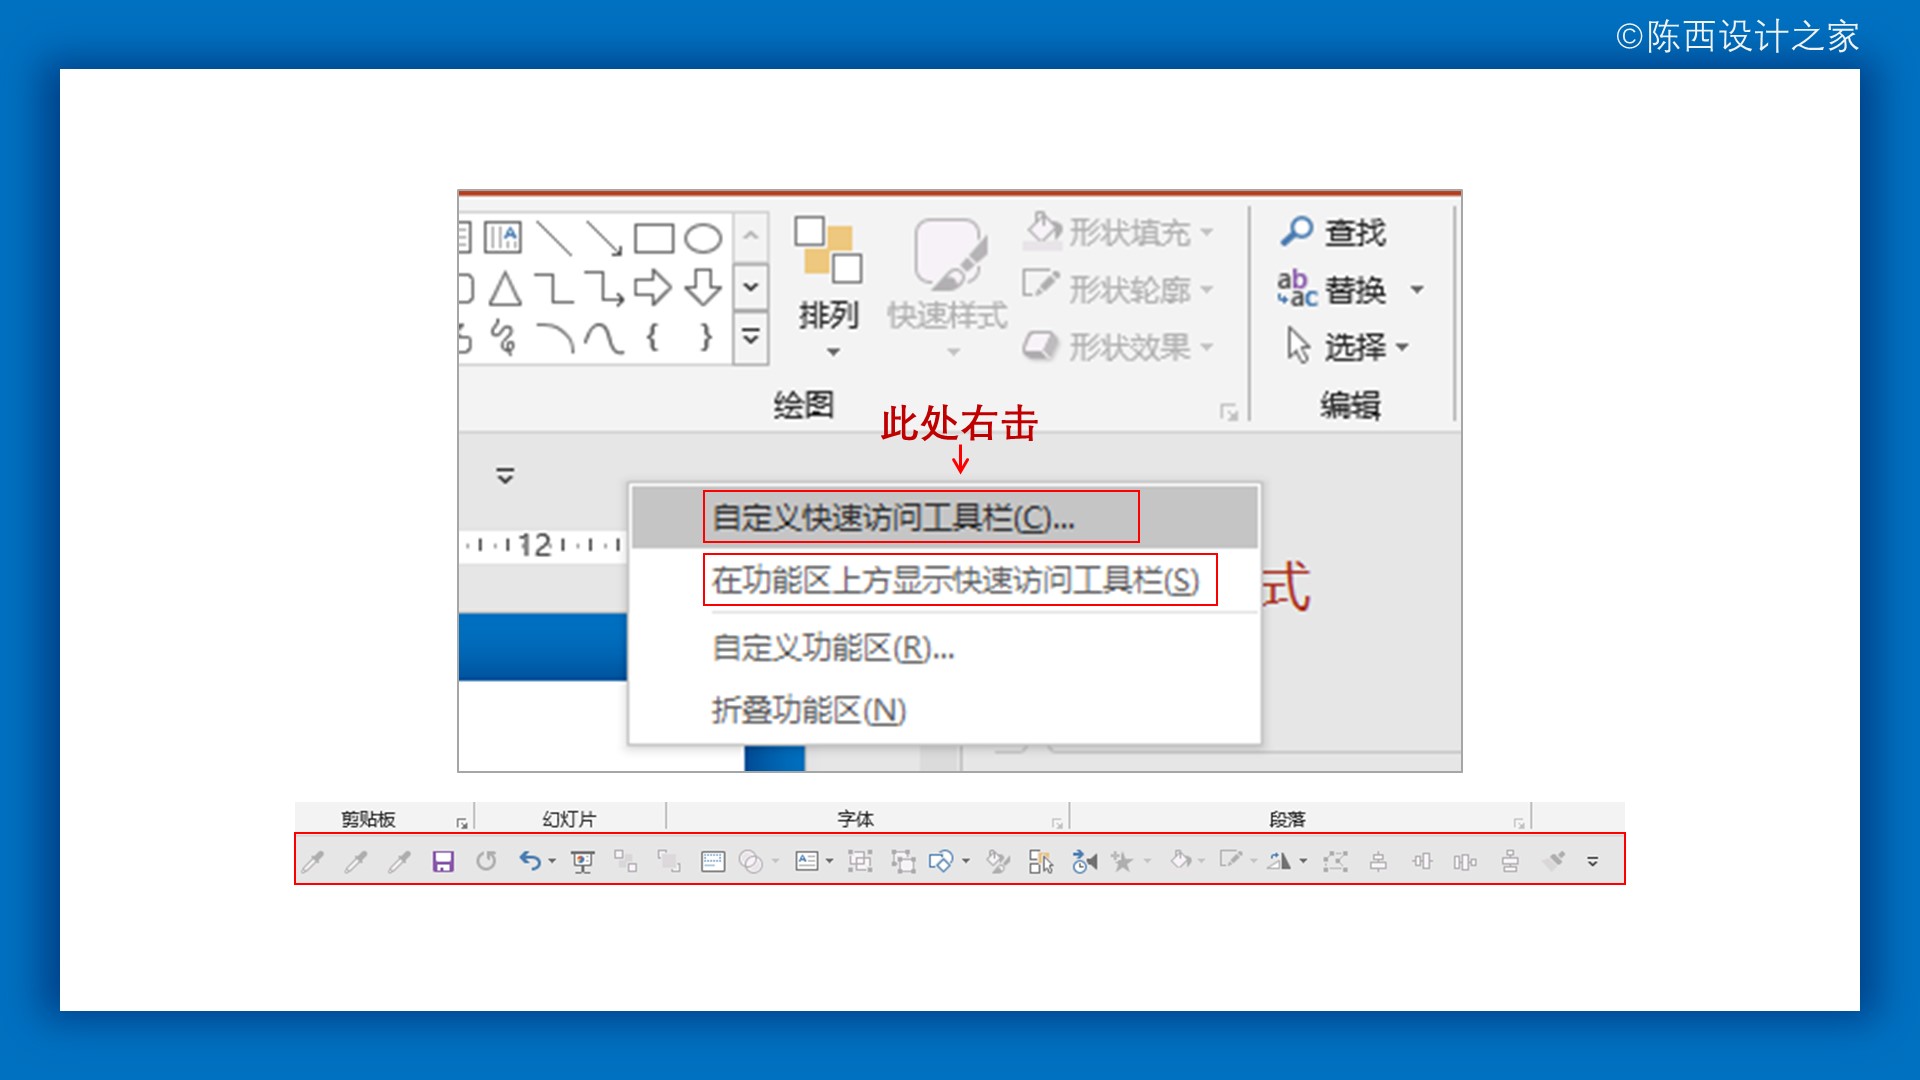Open quick access customize arrow below ribbon
1920x1080 pixels.
505,476
